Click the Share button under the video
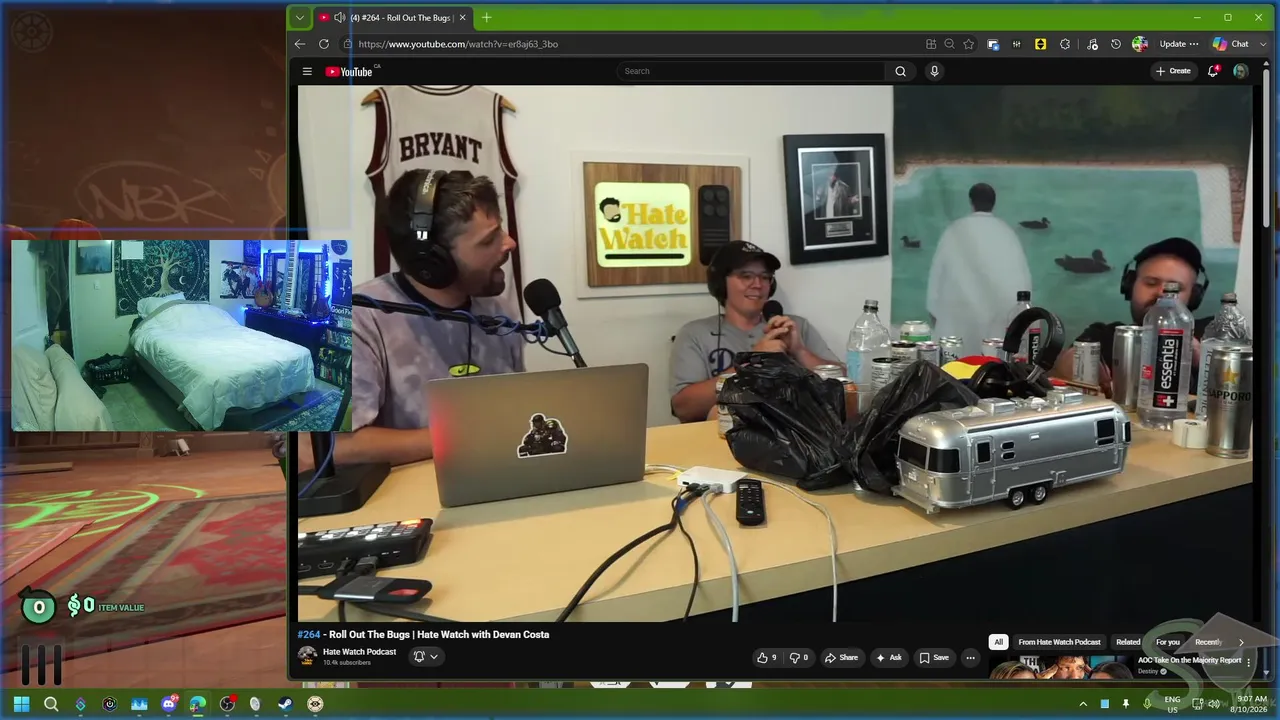The width and height of the screenshot is (1280, 720). point(841,658)
